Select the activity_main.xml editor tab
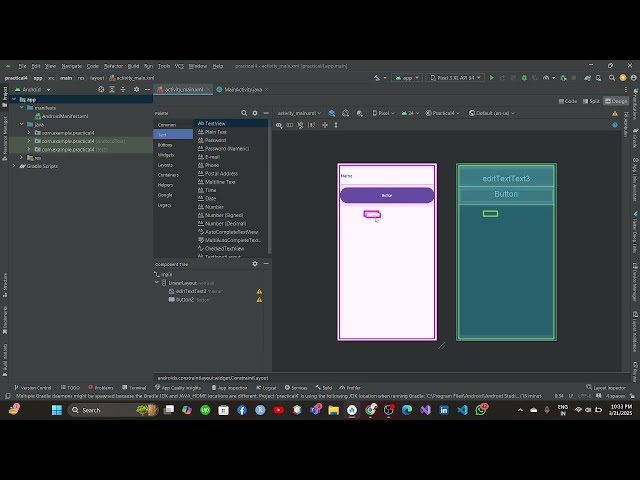640x480 pixels. pyautogui.click(x=183, y=89)
